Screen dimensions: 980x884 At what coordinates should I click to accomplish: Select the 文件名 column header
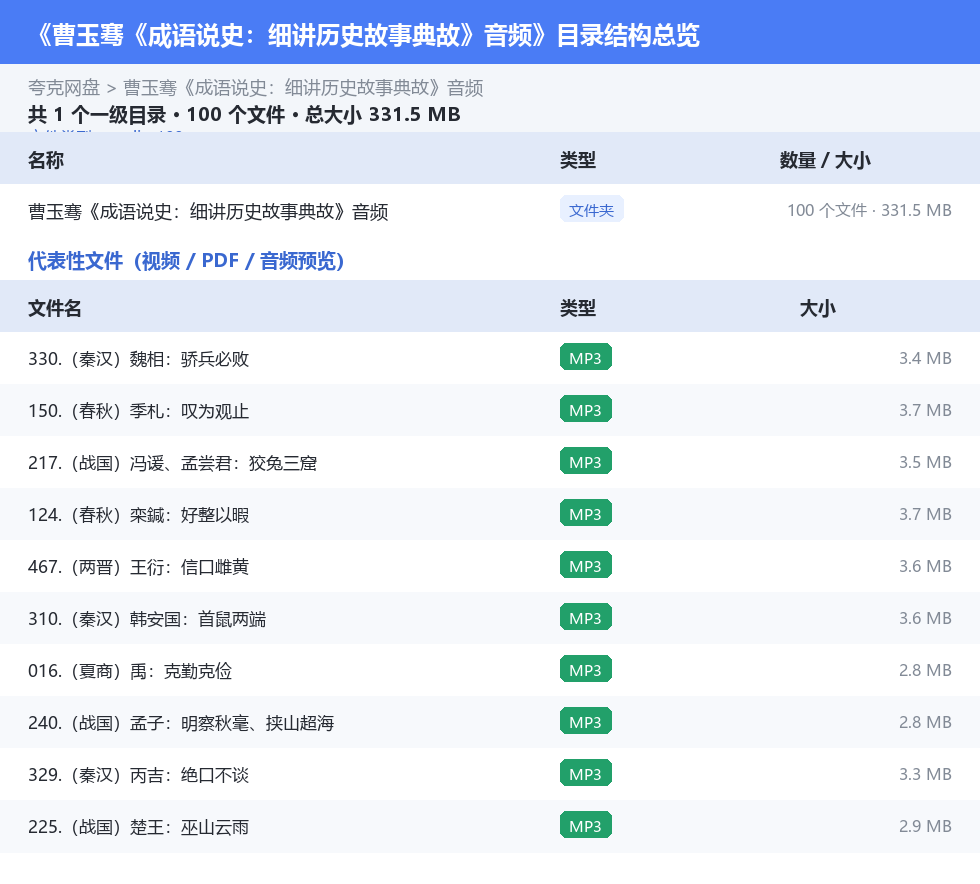(x=54, y=308)
